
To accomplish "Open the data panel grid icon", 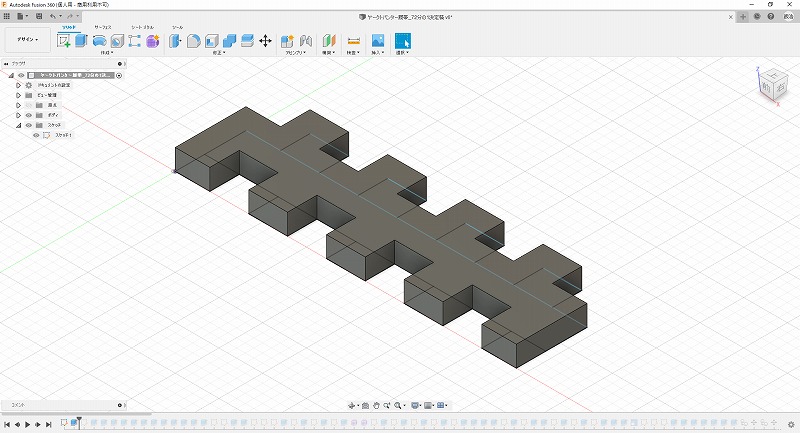I will 7,17.
